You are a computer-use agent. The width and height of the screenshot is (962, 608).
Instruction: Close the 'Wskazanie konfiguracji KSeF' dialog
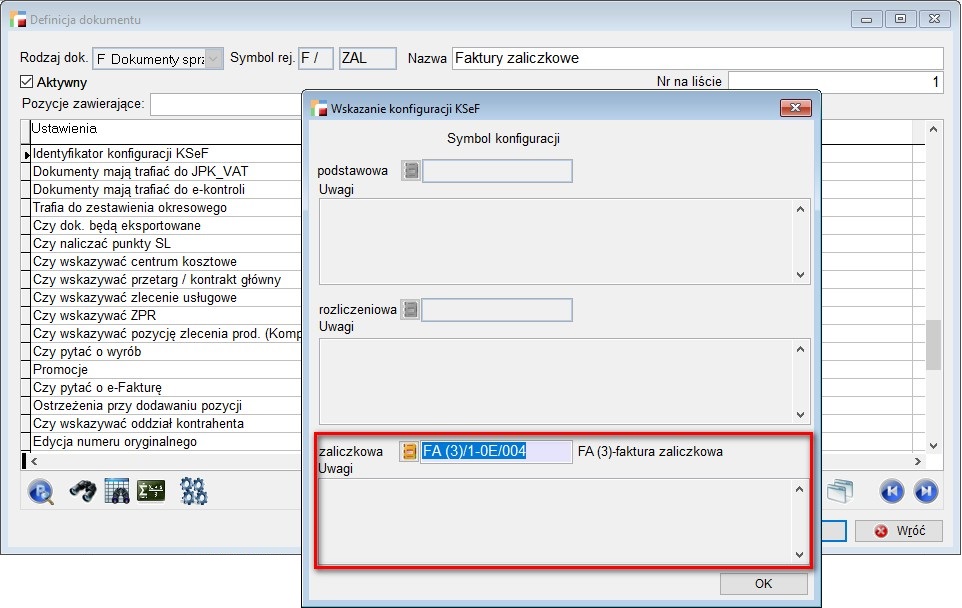pos(795,108)
